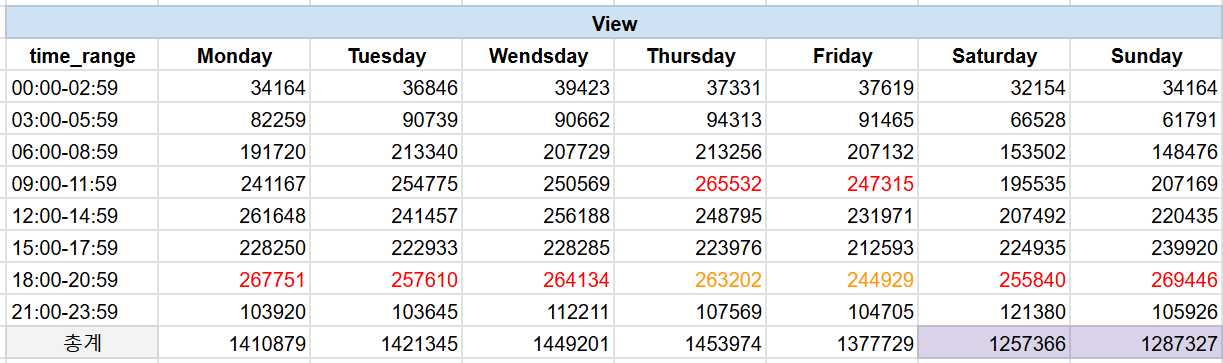Click the purple Saturday total 1257366
Screen dimensions: 1223x363
click(994, 344)
